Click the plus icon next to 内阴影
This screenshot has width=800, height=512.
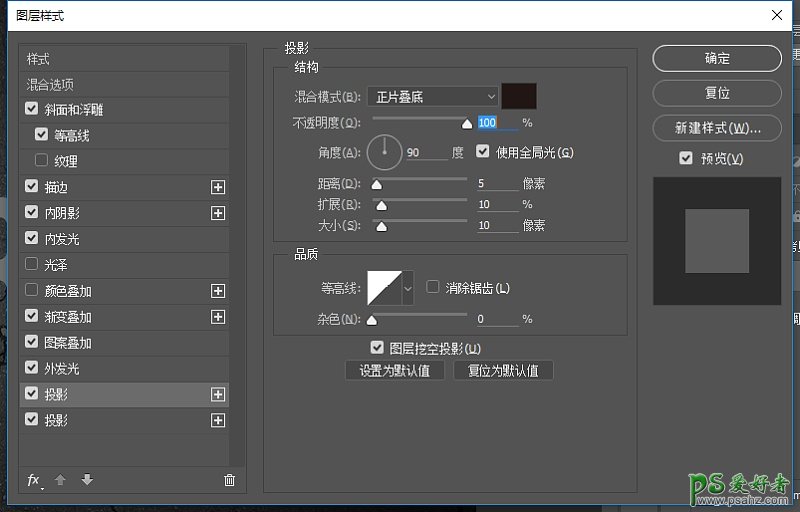[218, 213]
